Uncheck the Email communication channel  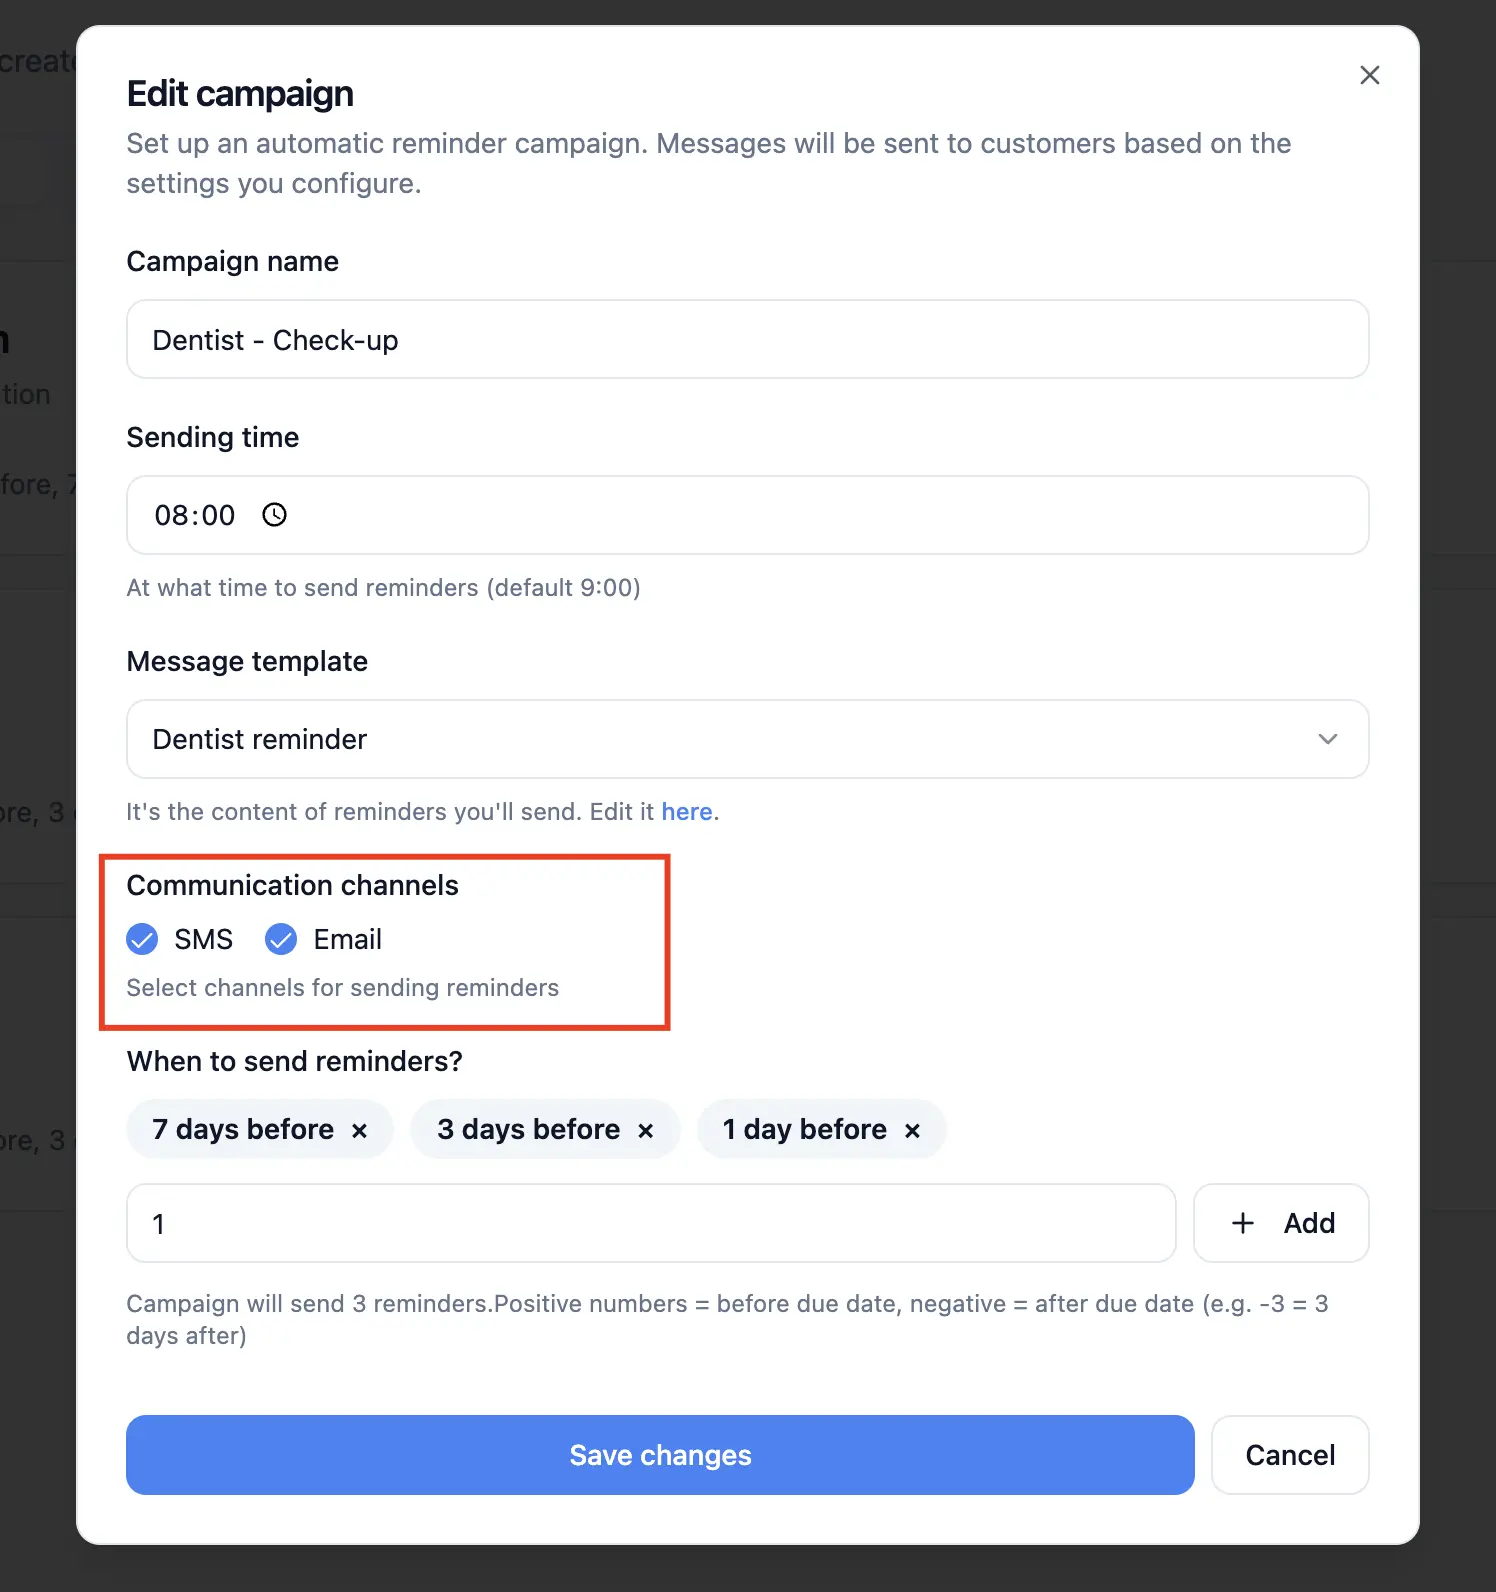pyautogui.click(x=281, y=939)
